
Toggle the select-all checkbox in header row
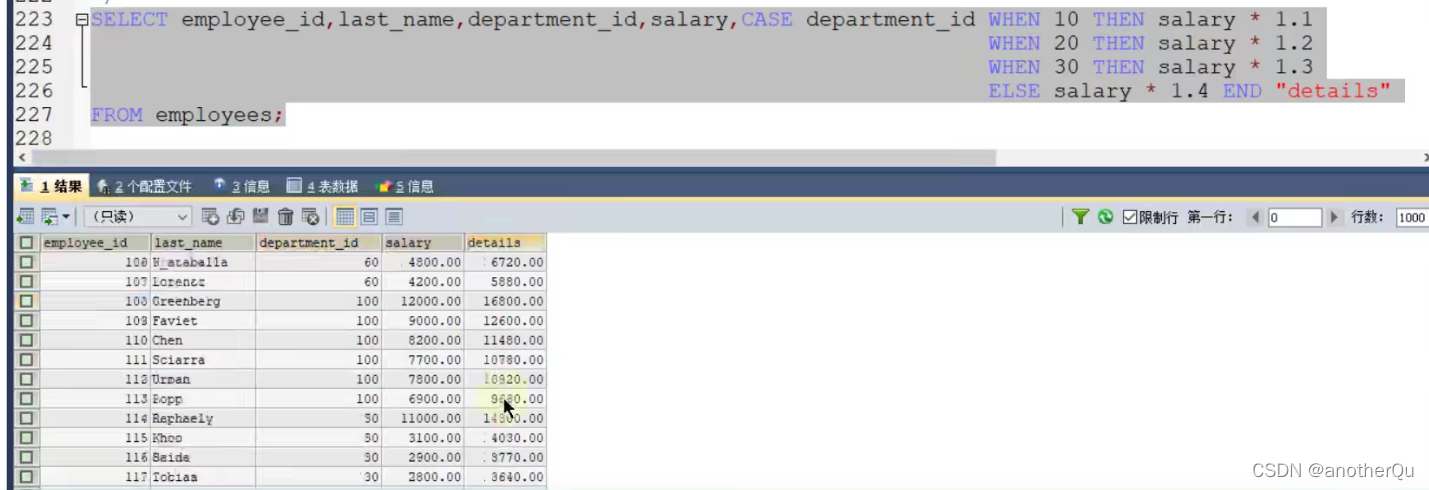coord(26,242)
